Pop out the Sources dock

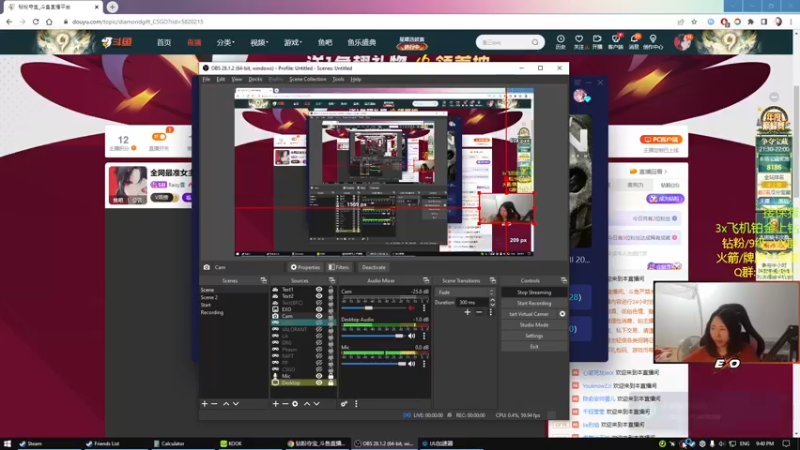(332, 280)
